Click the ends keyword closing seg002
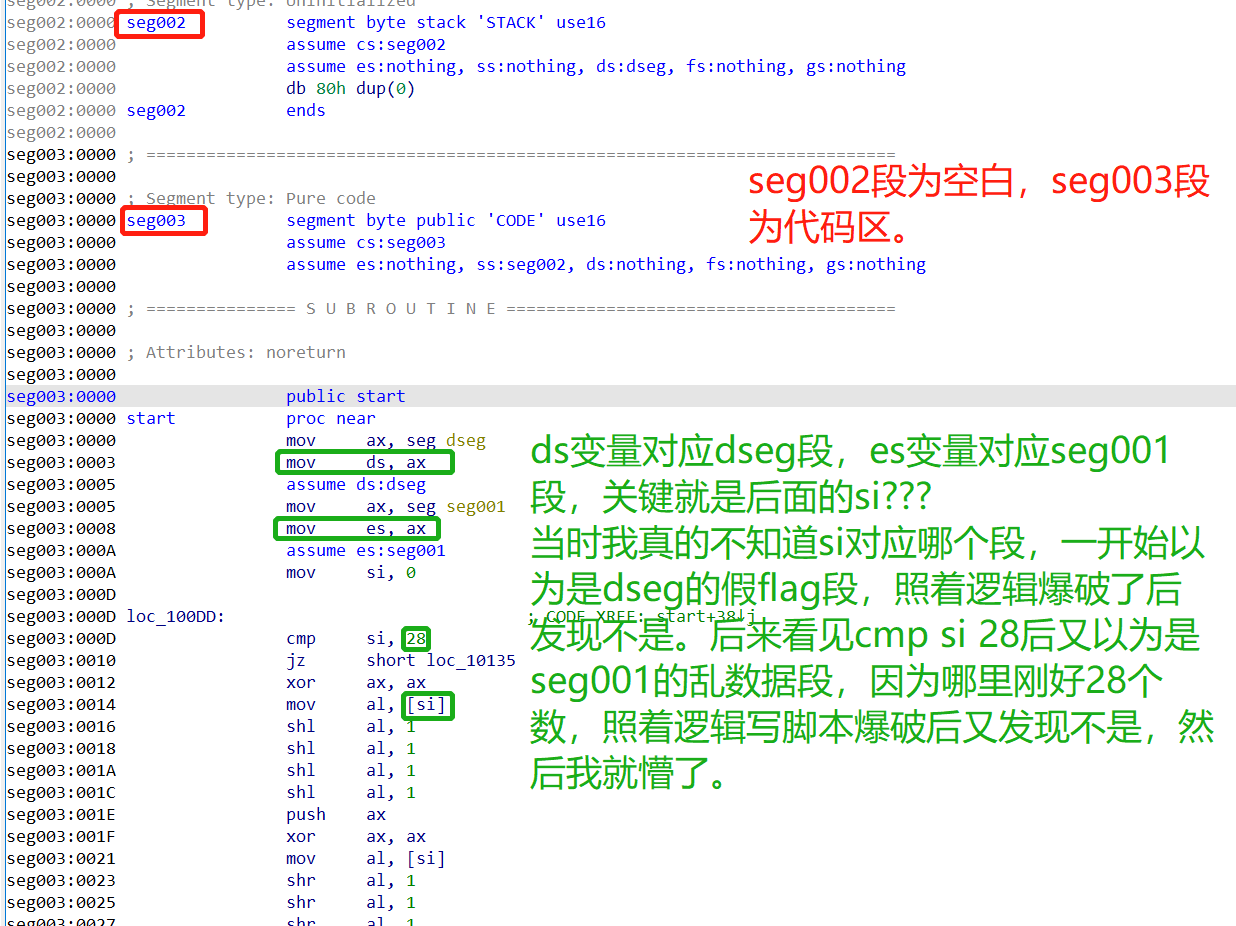This screenshot has height=926, width=1236. 305,110
